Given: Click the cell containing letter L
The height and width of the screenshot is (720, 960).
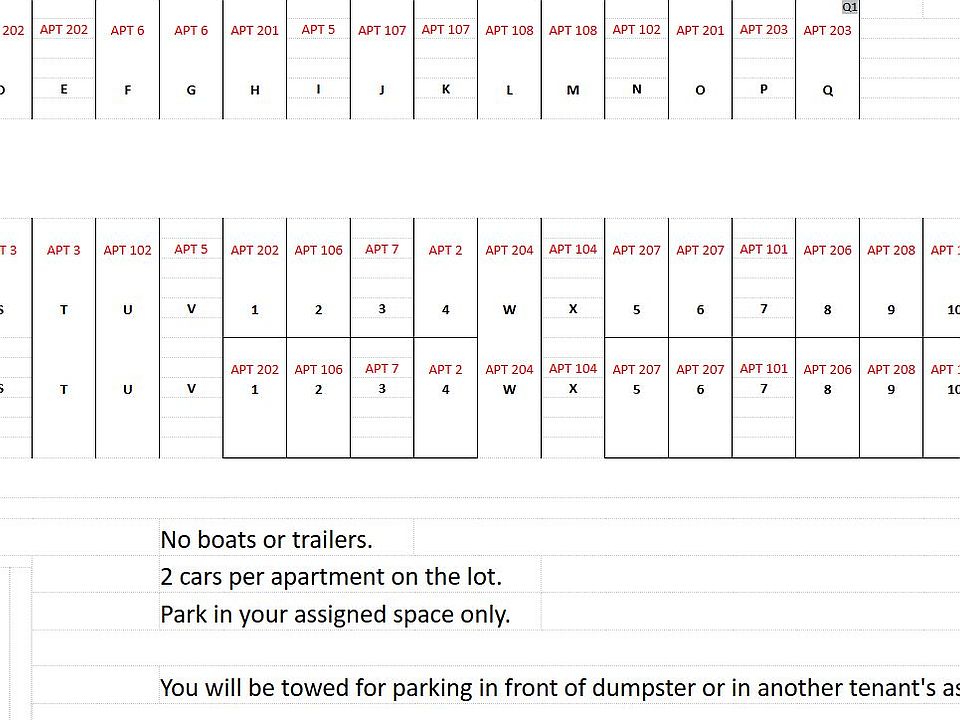Looking at the screenshot, I should tap(509, 90).
